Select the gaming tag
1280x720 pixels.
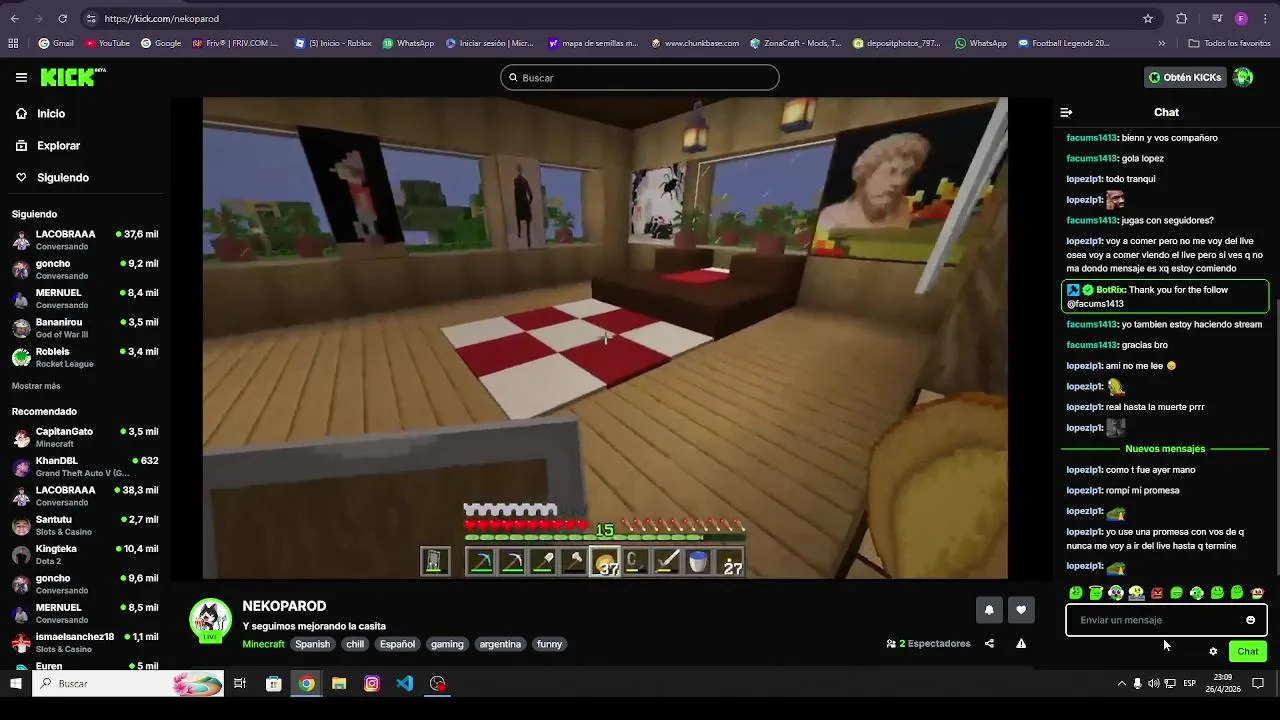(447, 644)
